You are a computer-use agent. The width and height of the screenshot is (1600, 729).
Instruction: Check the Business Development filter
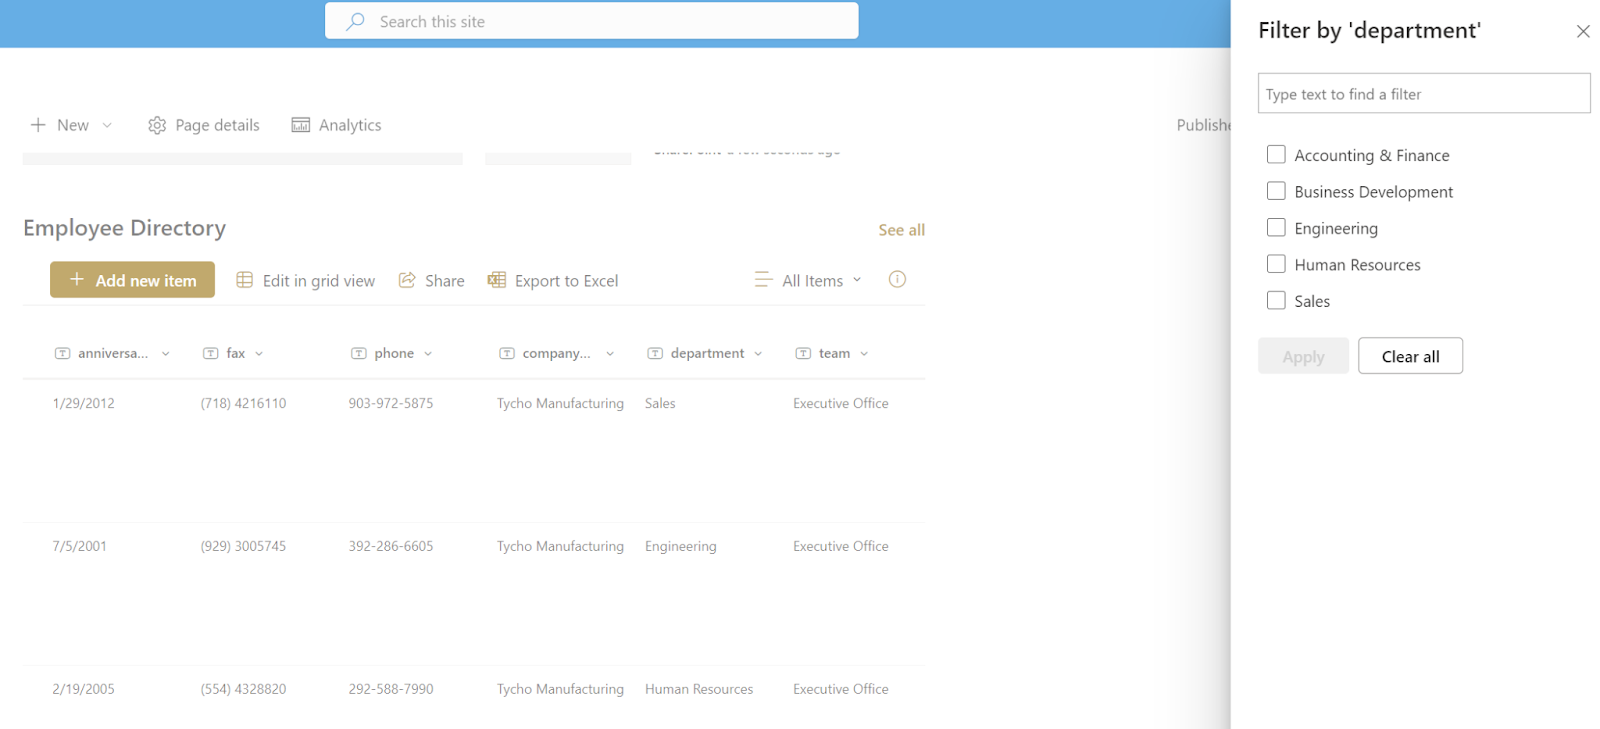click(1276, 191)
